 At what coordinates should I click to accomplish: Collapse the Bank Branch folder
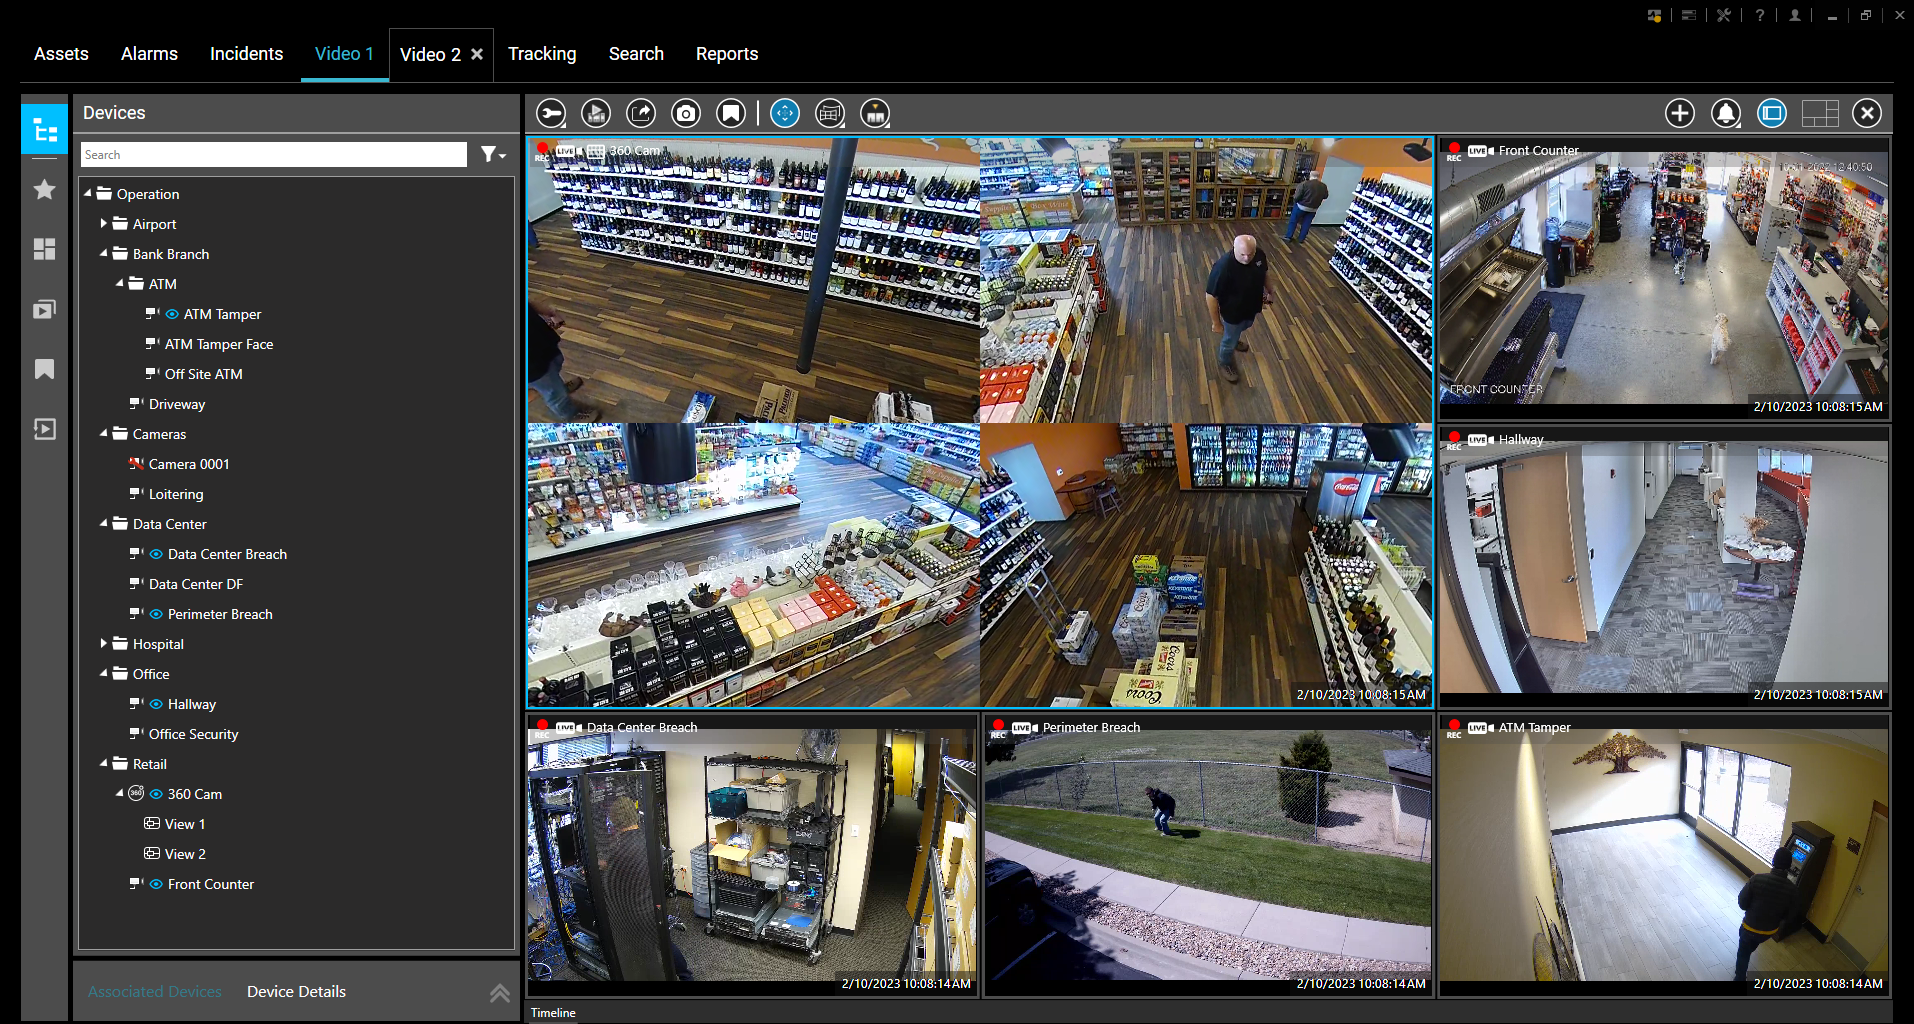103,253
